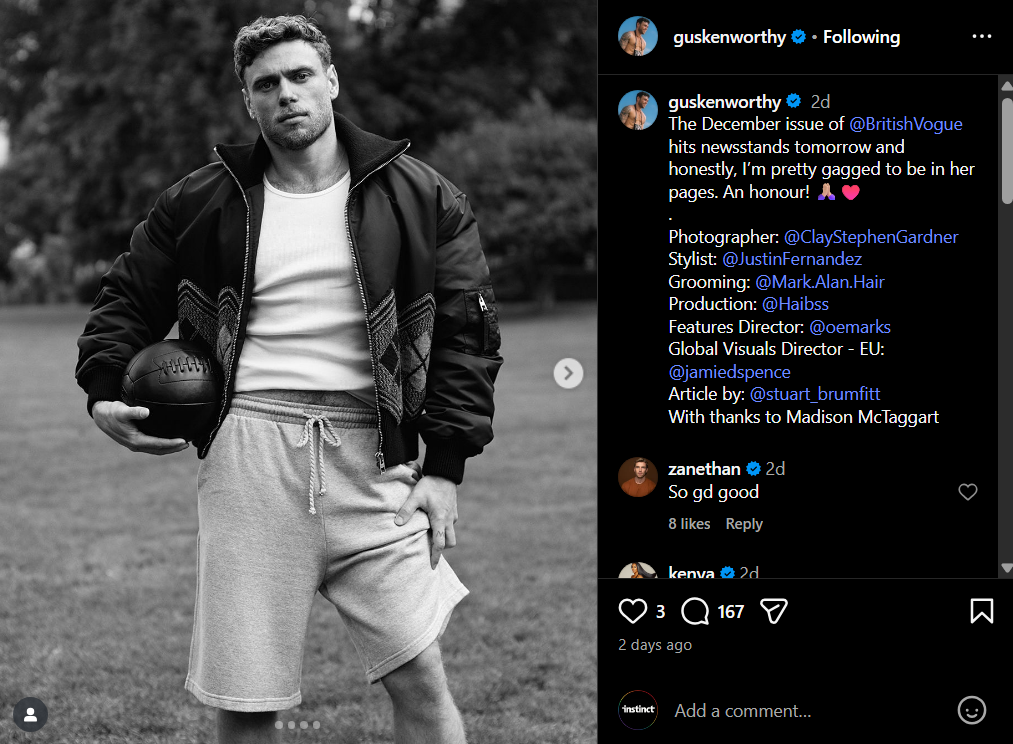Visit @ClayStephenGardner photographer profile
The height and width of the screenshot is (744, 1013).
[871, 237]
